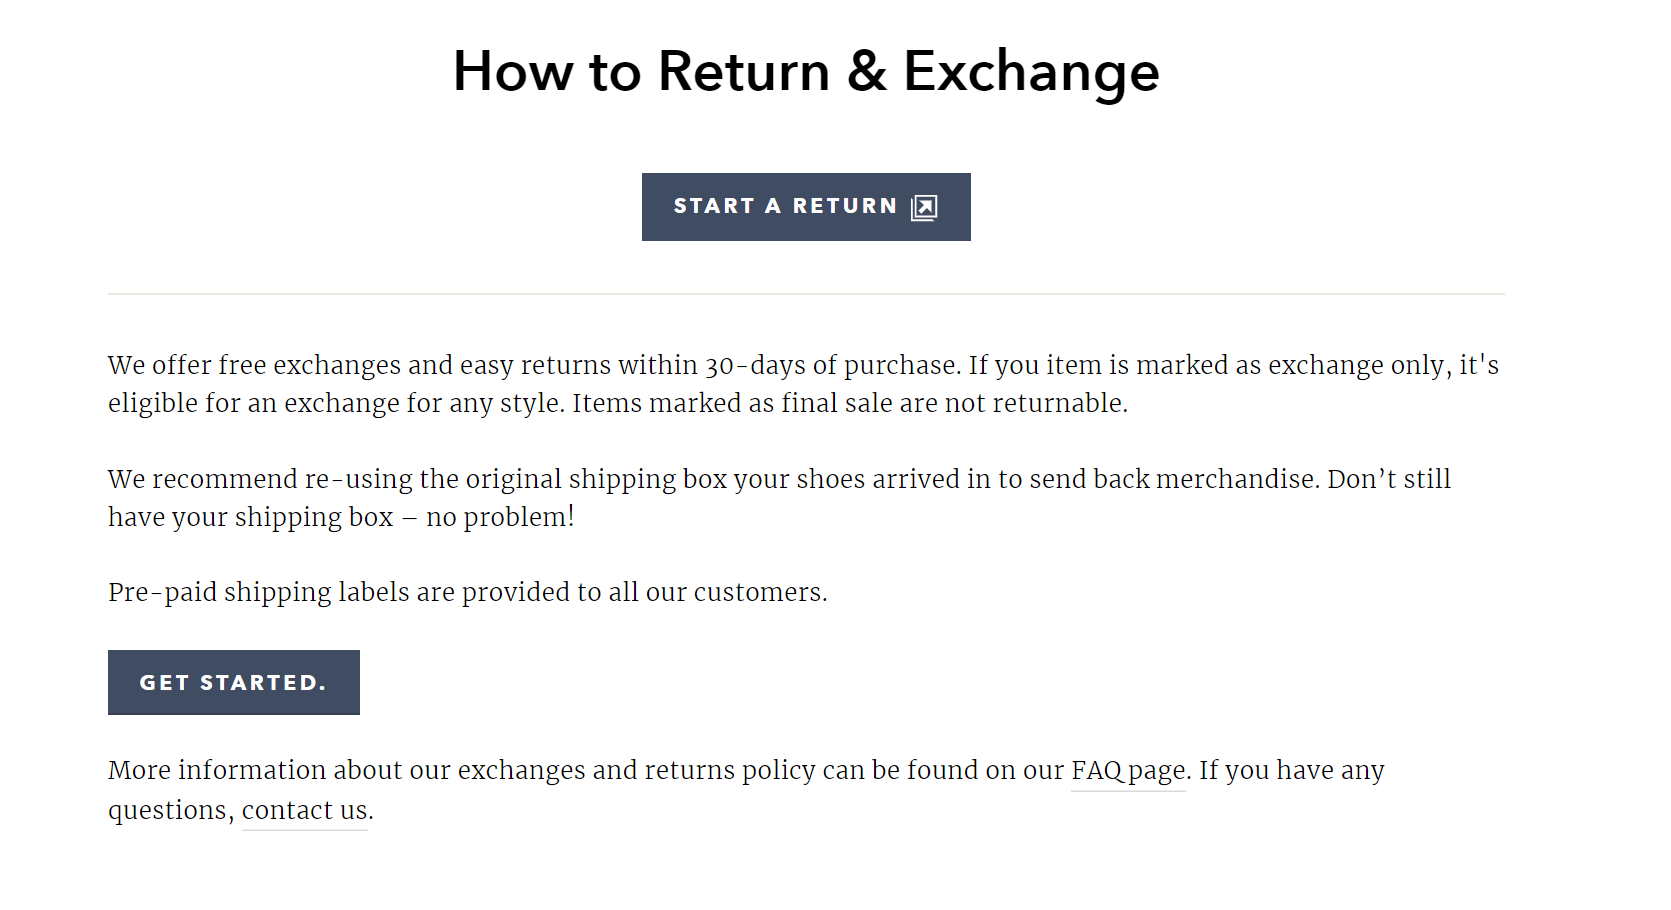The height and width of the screenshot is (910, 1671).
Task: Click the word Return in the heading
Action: click(x=744, y=71)
